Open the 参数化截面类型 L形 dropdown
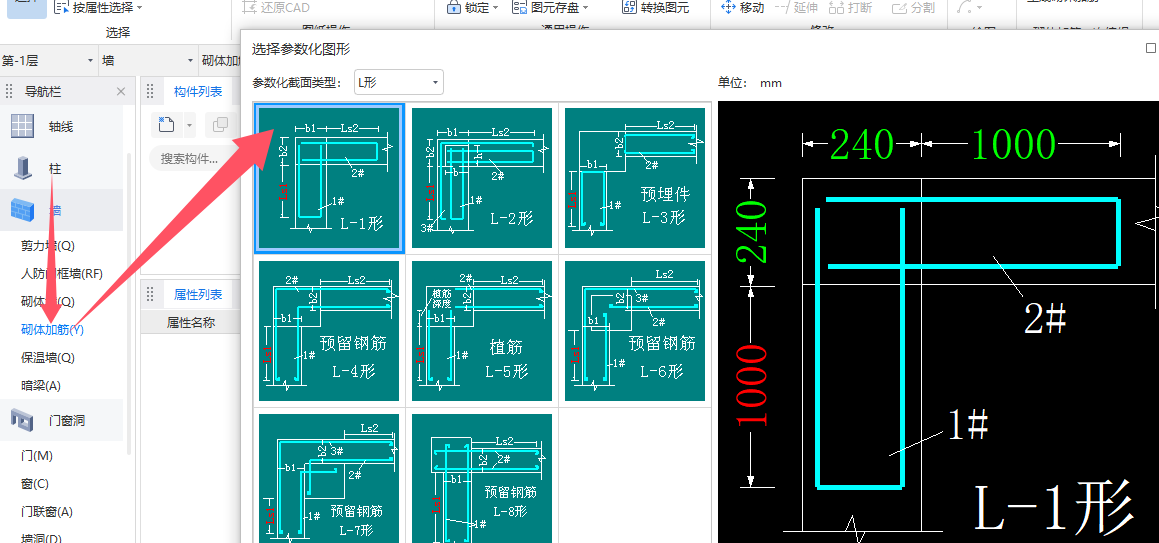This screenshot has width=1159, height=543. pyautogui.click(x=398, y=83)
